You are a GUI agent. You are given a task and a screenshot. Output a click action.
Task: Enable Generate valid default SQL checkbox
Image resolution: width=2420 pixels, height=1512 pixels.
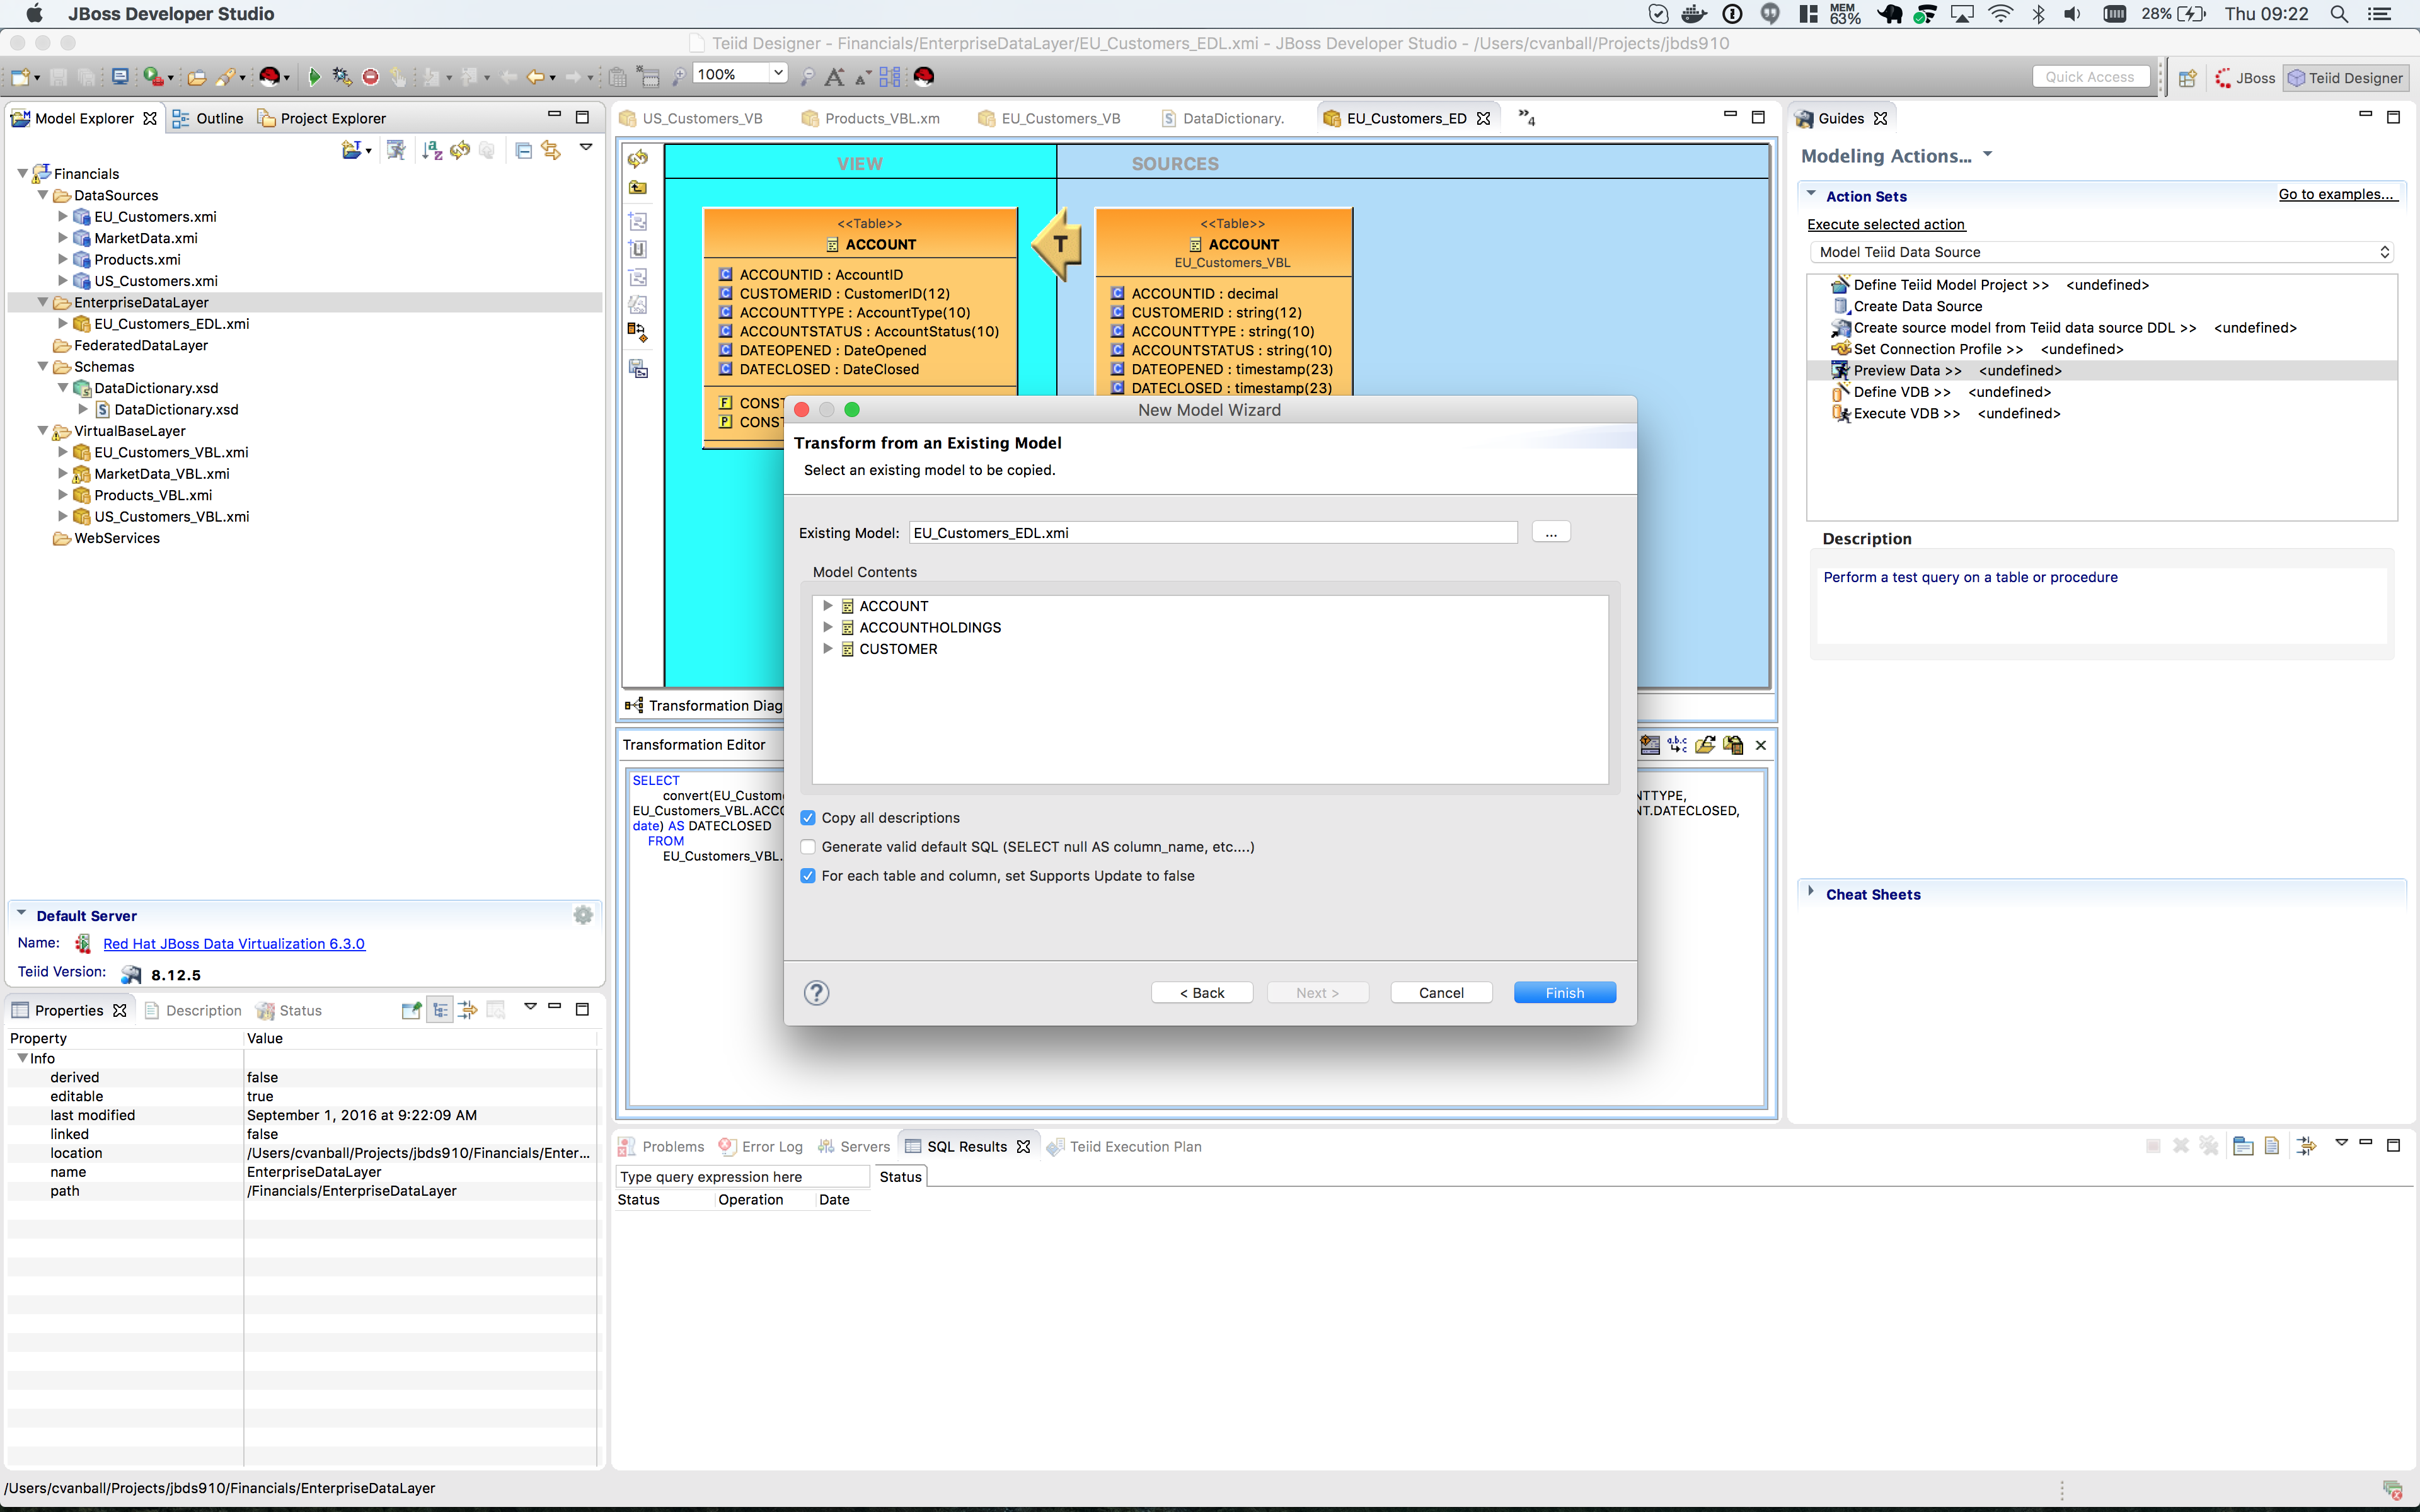pyautogui.click(x=808, y=847)
